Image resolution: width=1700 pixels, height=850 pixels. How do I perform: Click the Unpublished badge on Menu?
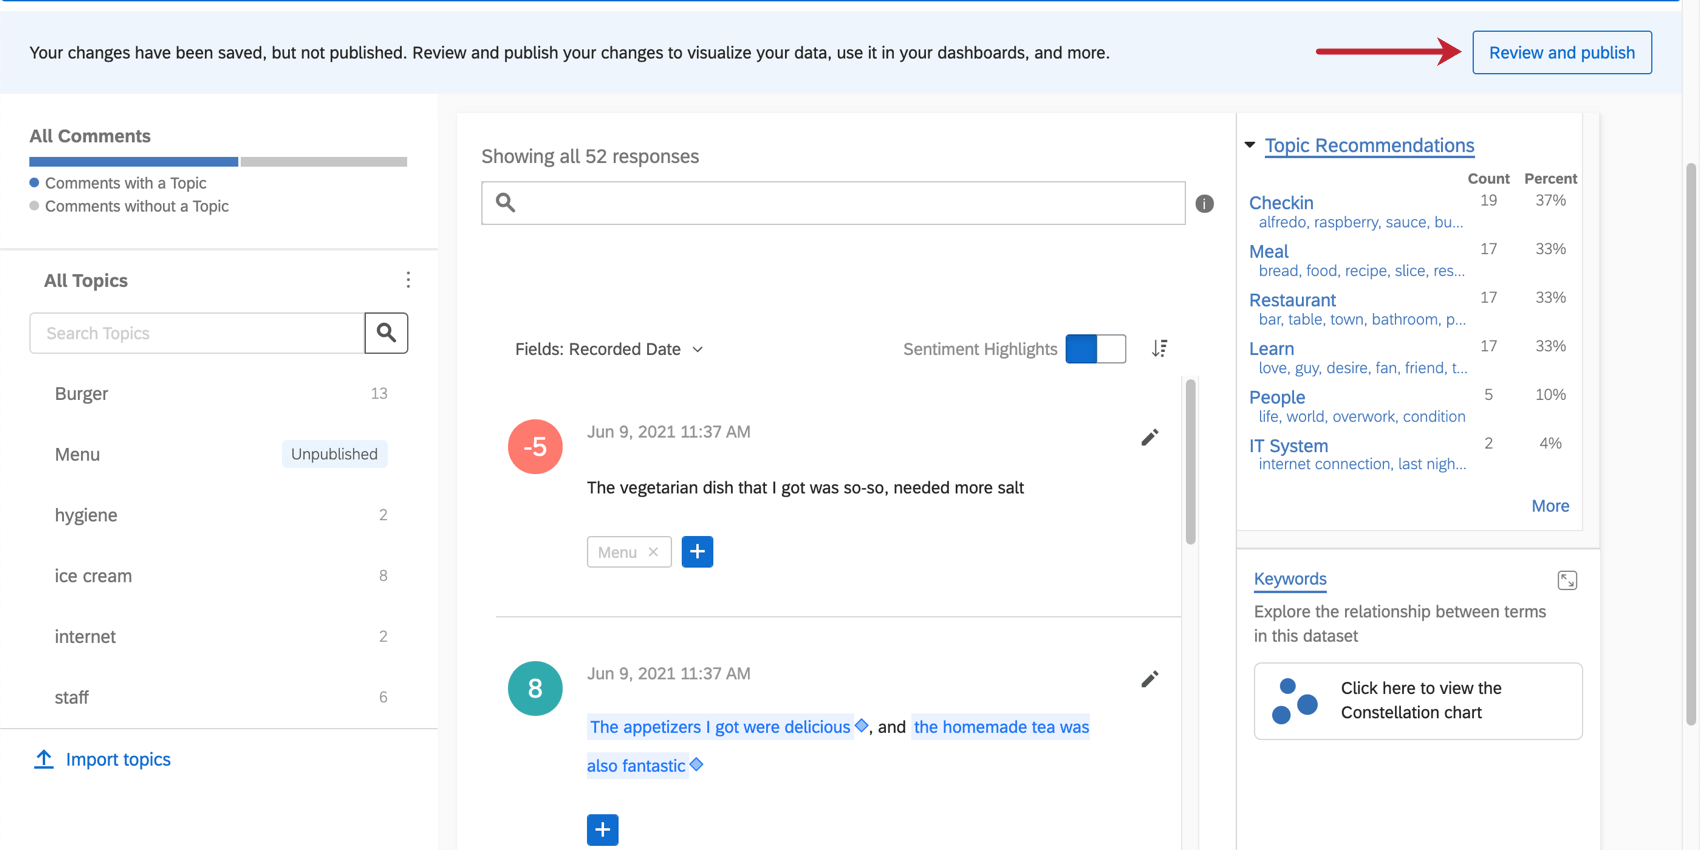coord(334,454)
